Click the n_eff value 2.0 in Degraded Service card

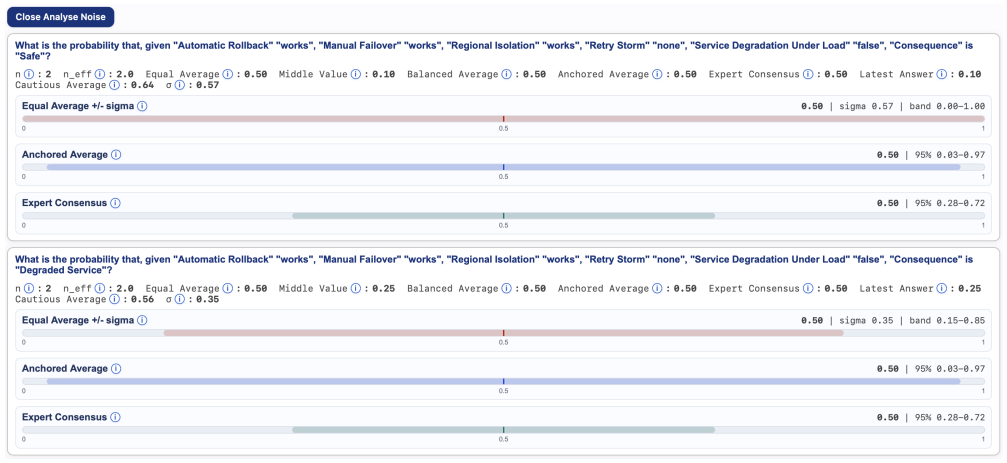[125, 289]
